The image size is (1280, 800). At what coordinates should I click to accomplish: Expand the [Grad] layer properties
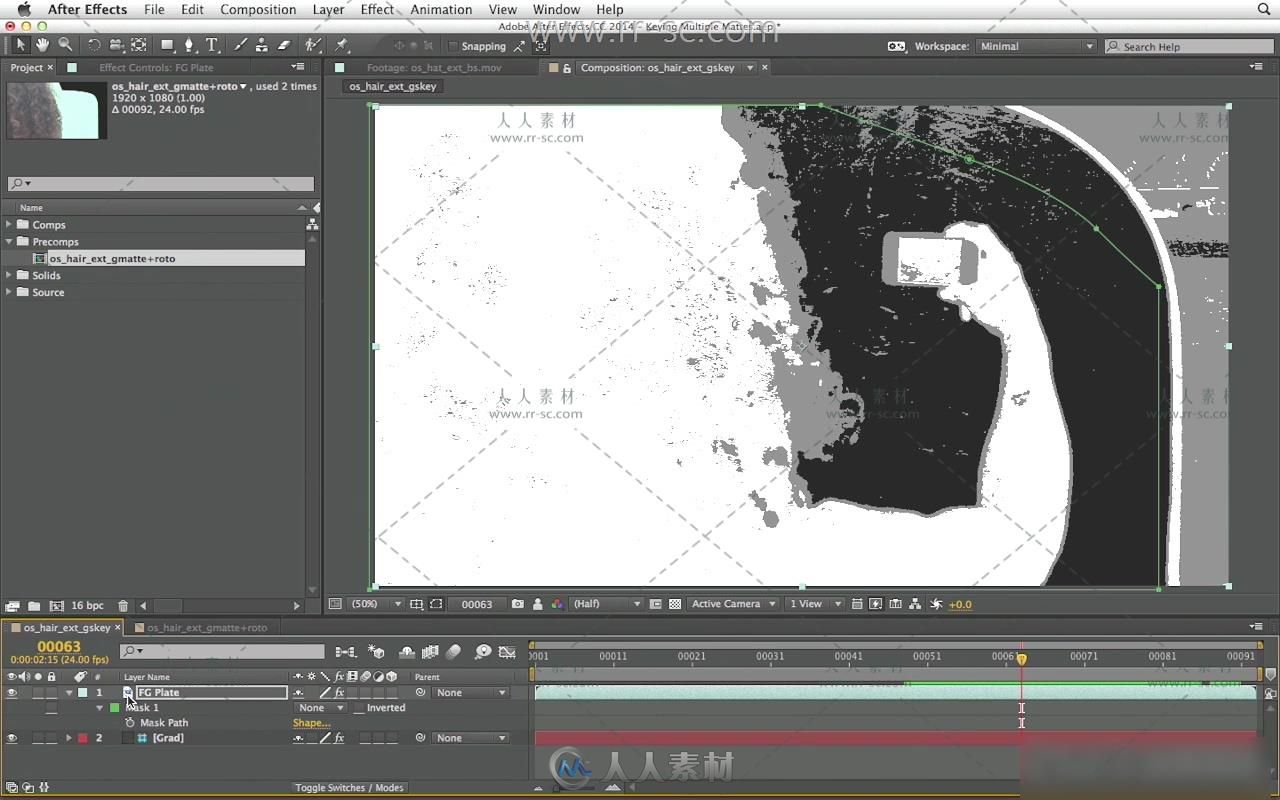click(x=69, y=738)
